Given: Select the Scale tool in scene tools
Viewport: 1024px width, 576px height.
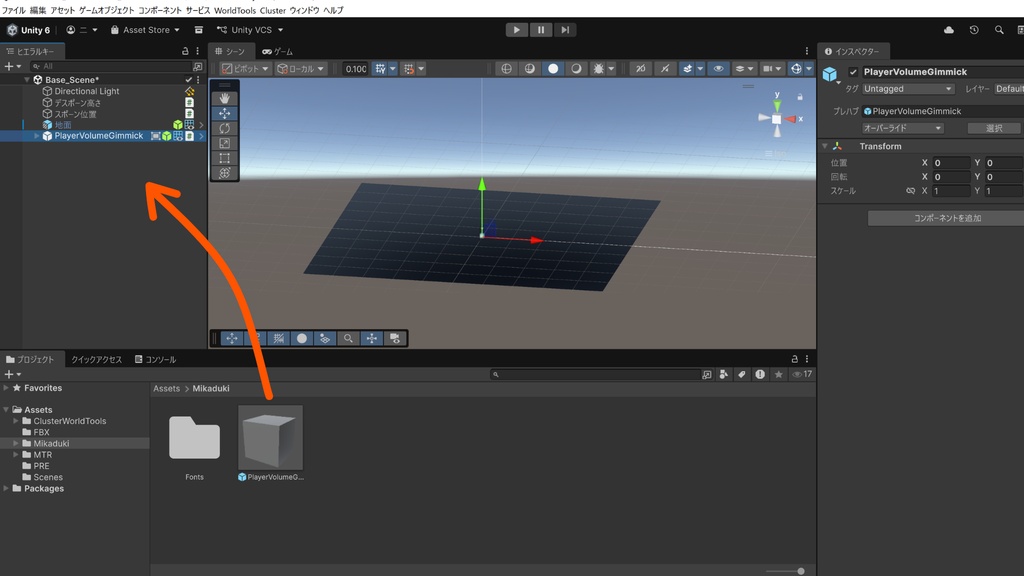Looking at the screenshot, I should (x=225, y=144).
